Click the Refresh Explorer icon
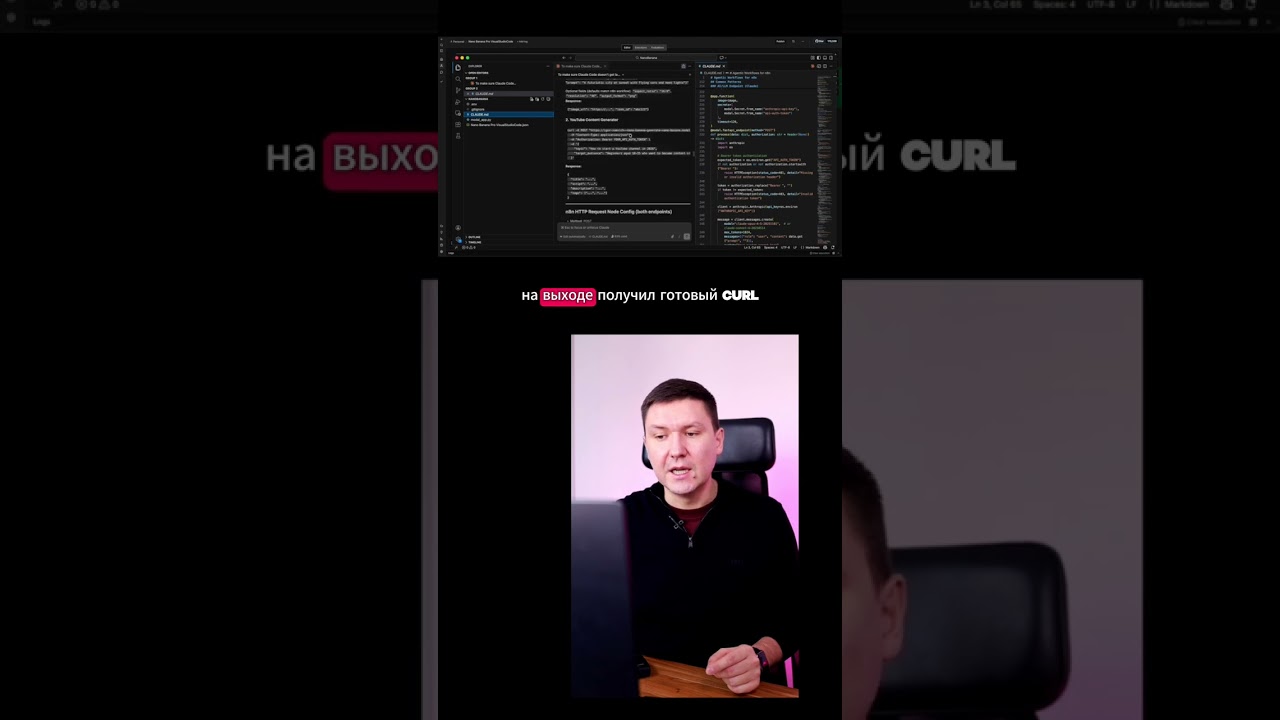This screenshot has width=1280, height=720. (x=543, y=99)
